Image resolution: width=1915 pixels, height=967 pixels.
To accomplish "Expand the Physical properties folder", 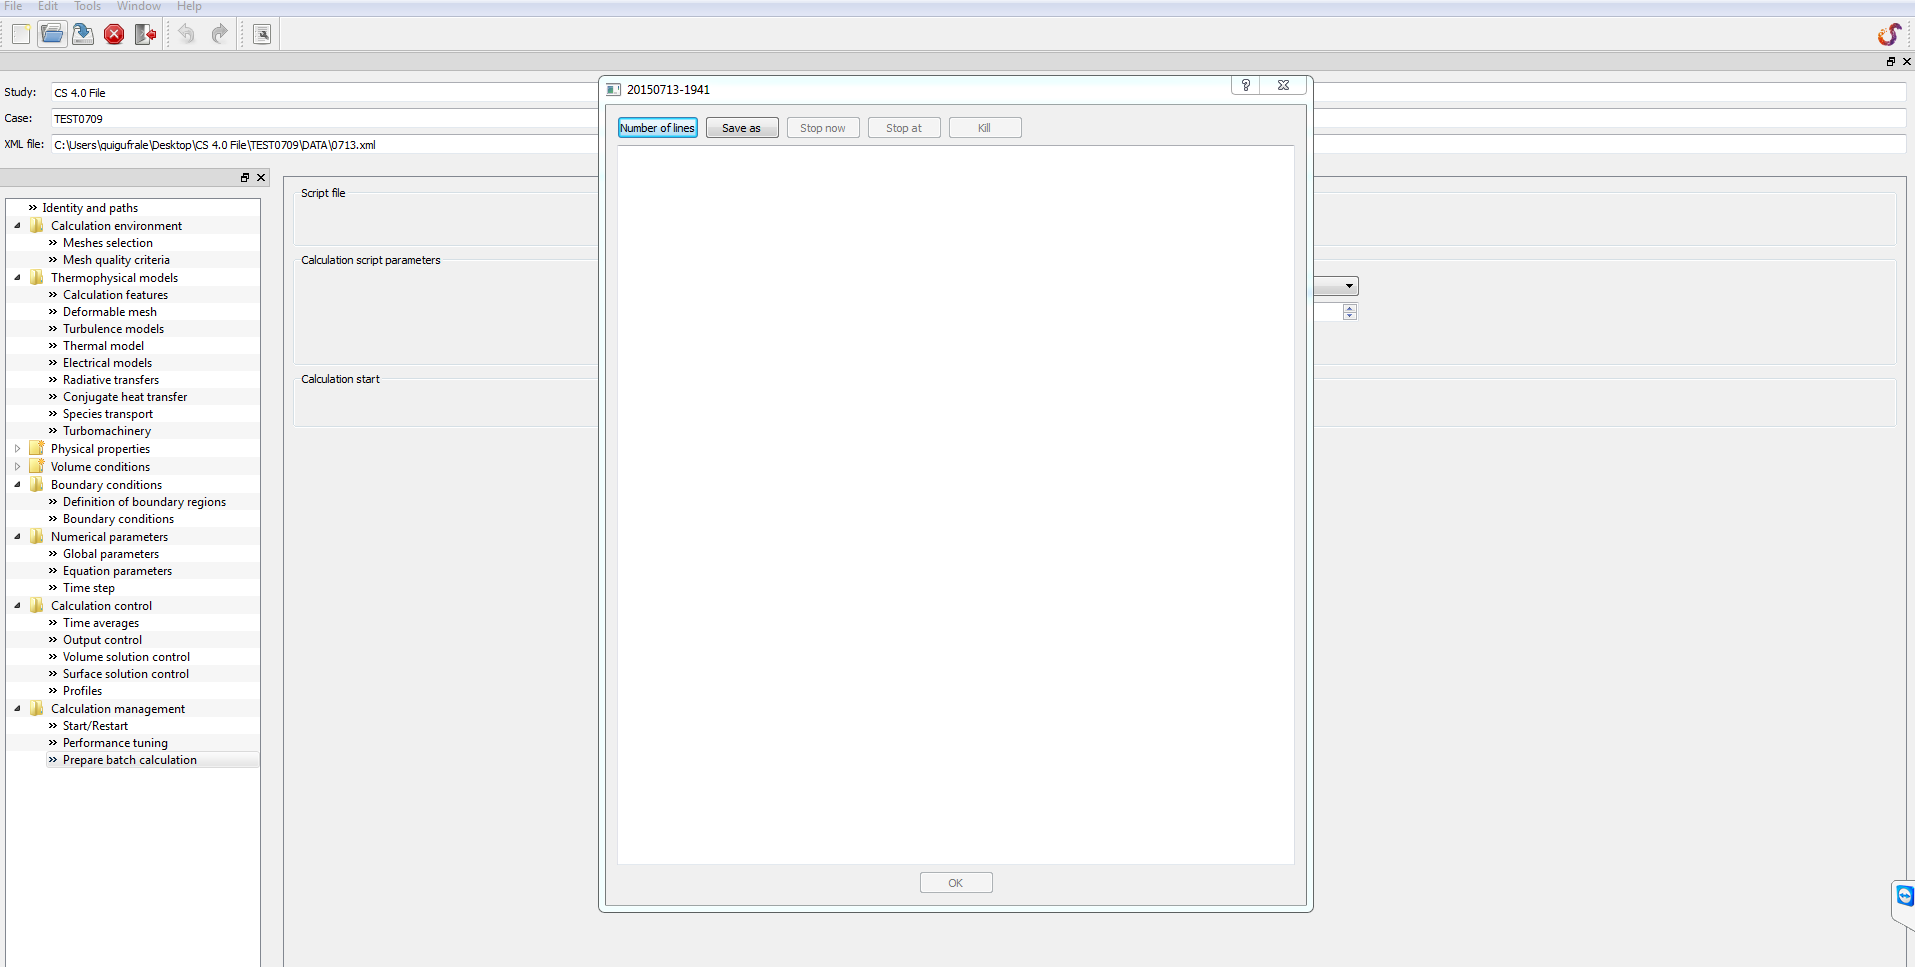I will 17,449.
